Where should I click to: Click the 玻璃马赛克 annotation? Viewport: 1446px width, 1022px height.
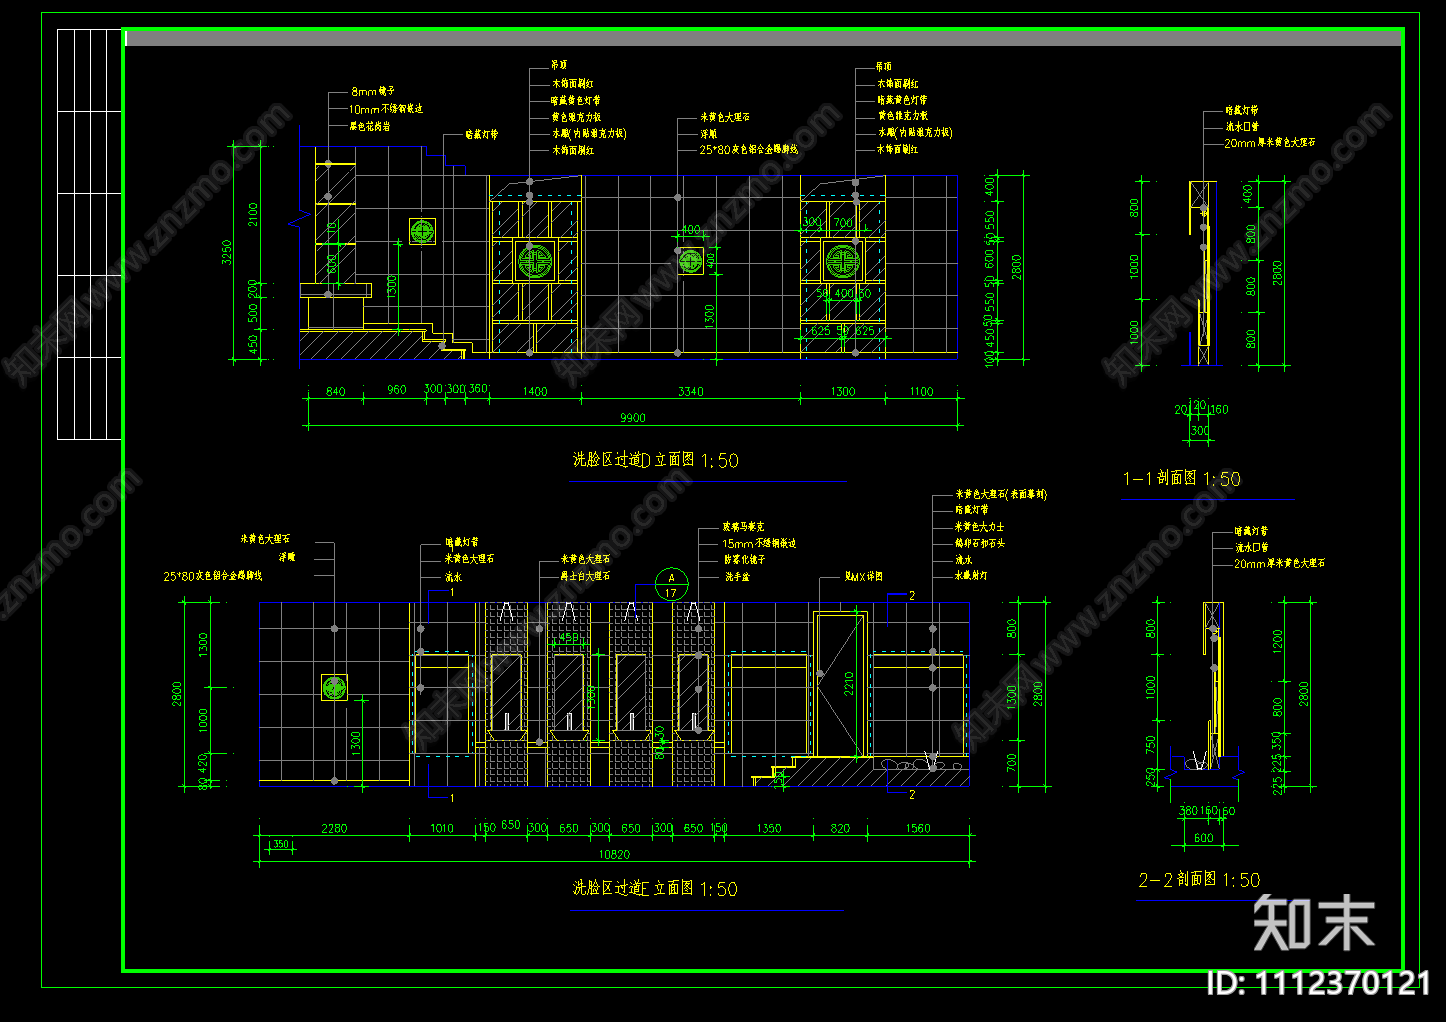743,527
